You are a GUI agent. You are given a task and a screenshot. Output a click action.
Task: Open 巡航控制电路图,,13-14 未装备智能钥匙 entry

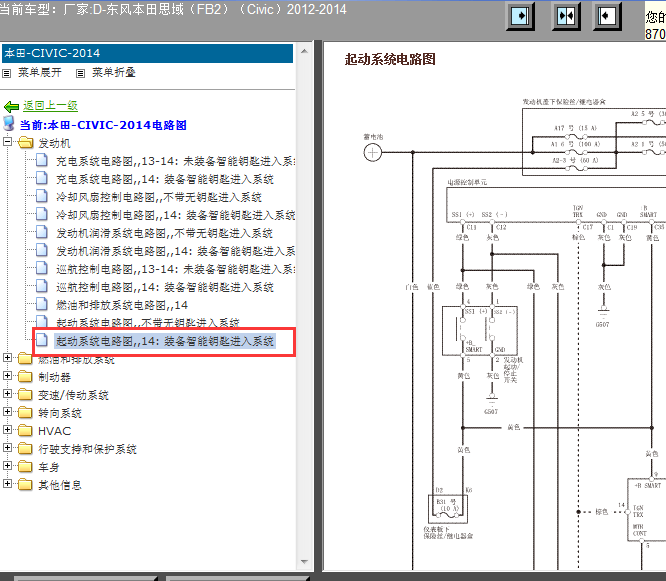[175, 269]
